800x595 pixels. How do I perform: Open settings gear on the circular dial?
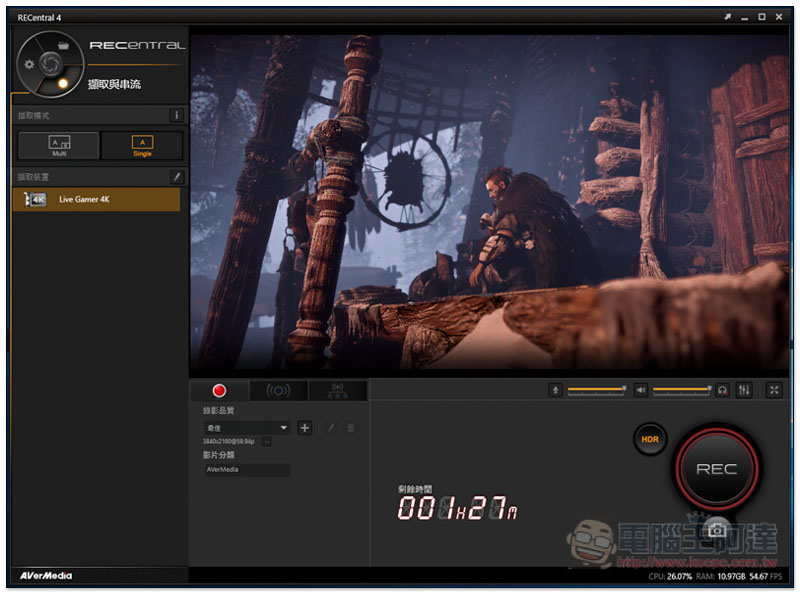click(29, 64)
